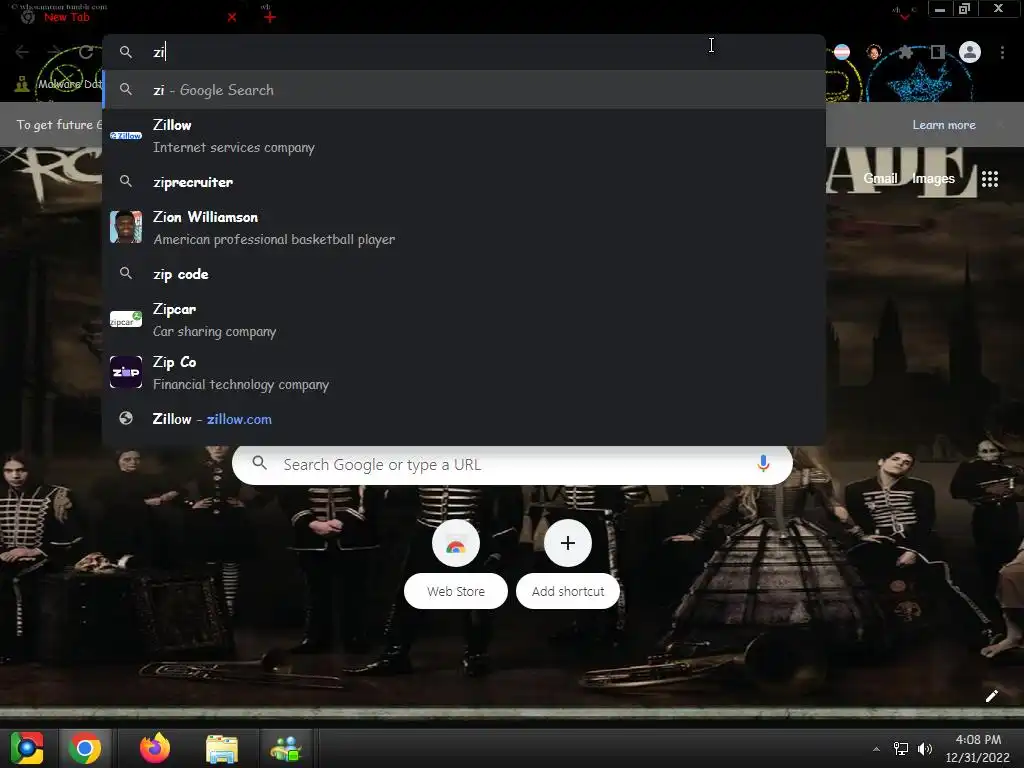Click the Zillow logo thumbnail
Image resolution: width=1024 pixels, height=768 pixels.
tap(126, 136)
